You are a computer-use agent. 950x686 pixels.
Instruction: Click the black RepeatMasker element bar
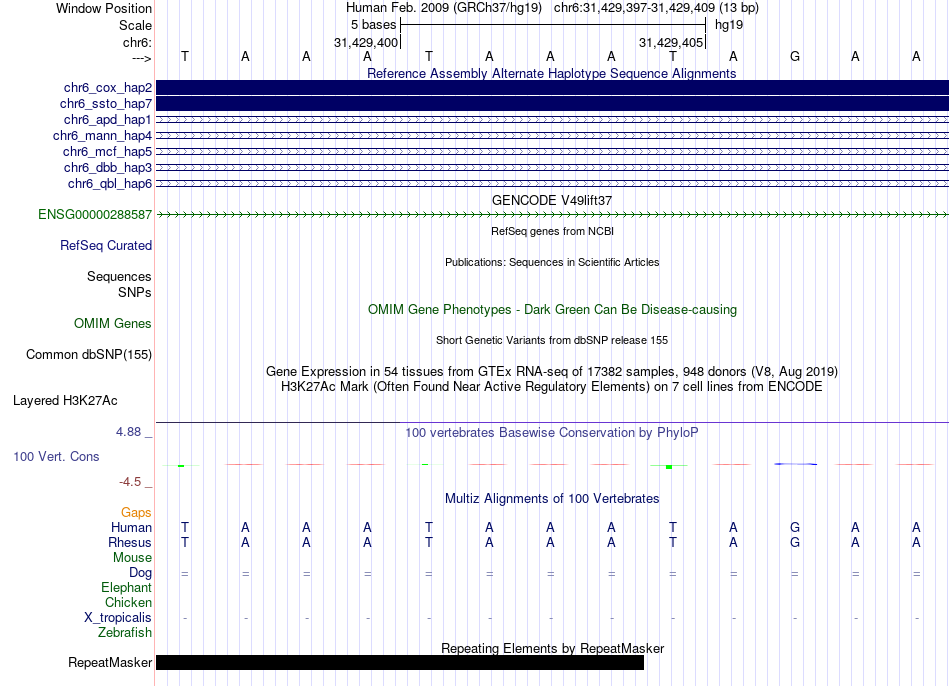point(400,662)
